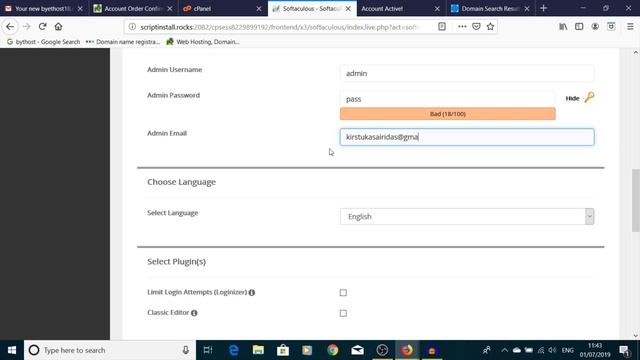Click the ENG language indicator in tray
The height and width of the screenshot is (360, 640).
click(x=567, y=350)
